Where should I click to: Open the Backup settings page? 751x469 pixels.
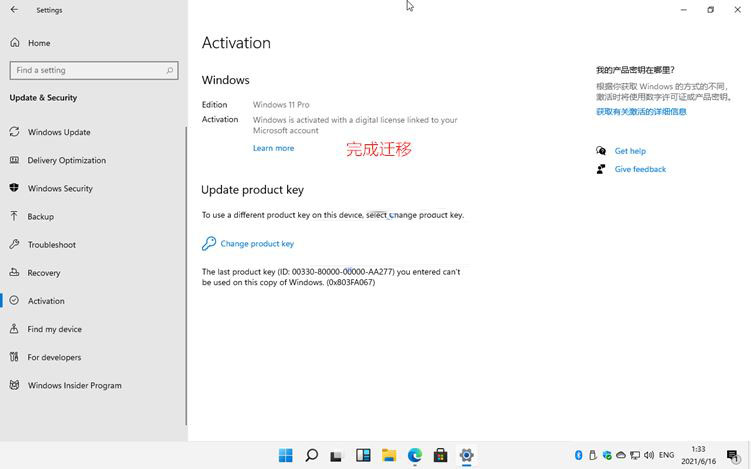point(41,216)
